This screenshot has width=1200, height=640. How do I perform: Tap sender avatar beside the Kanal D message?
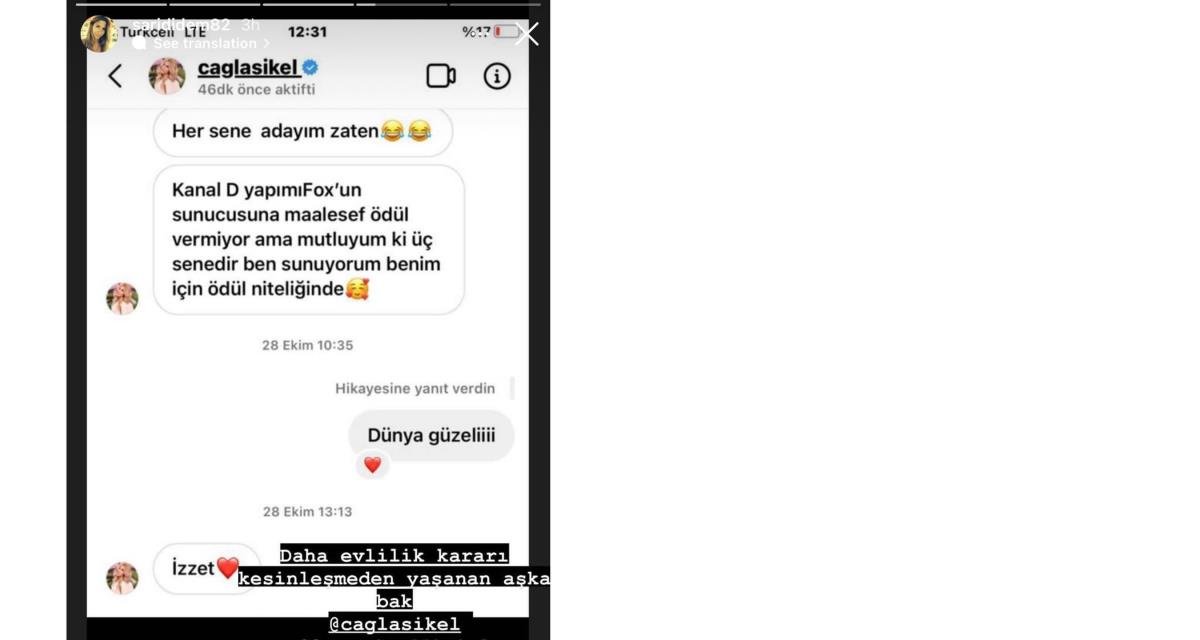point(122,298)
